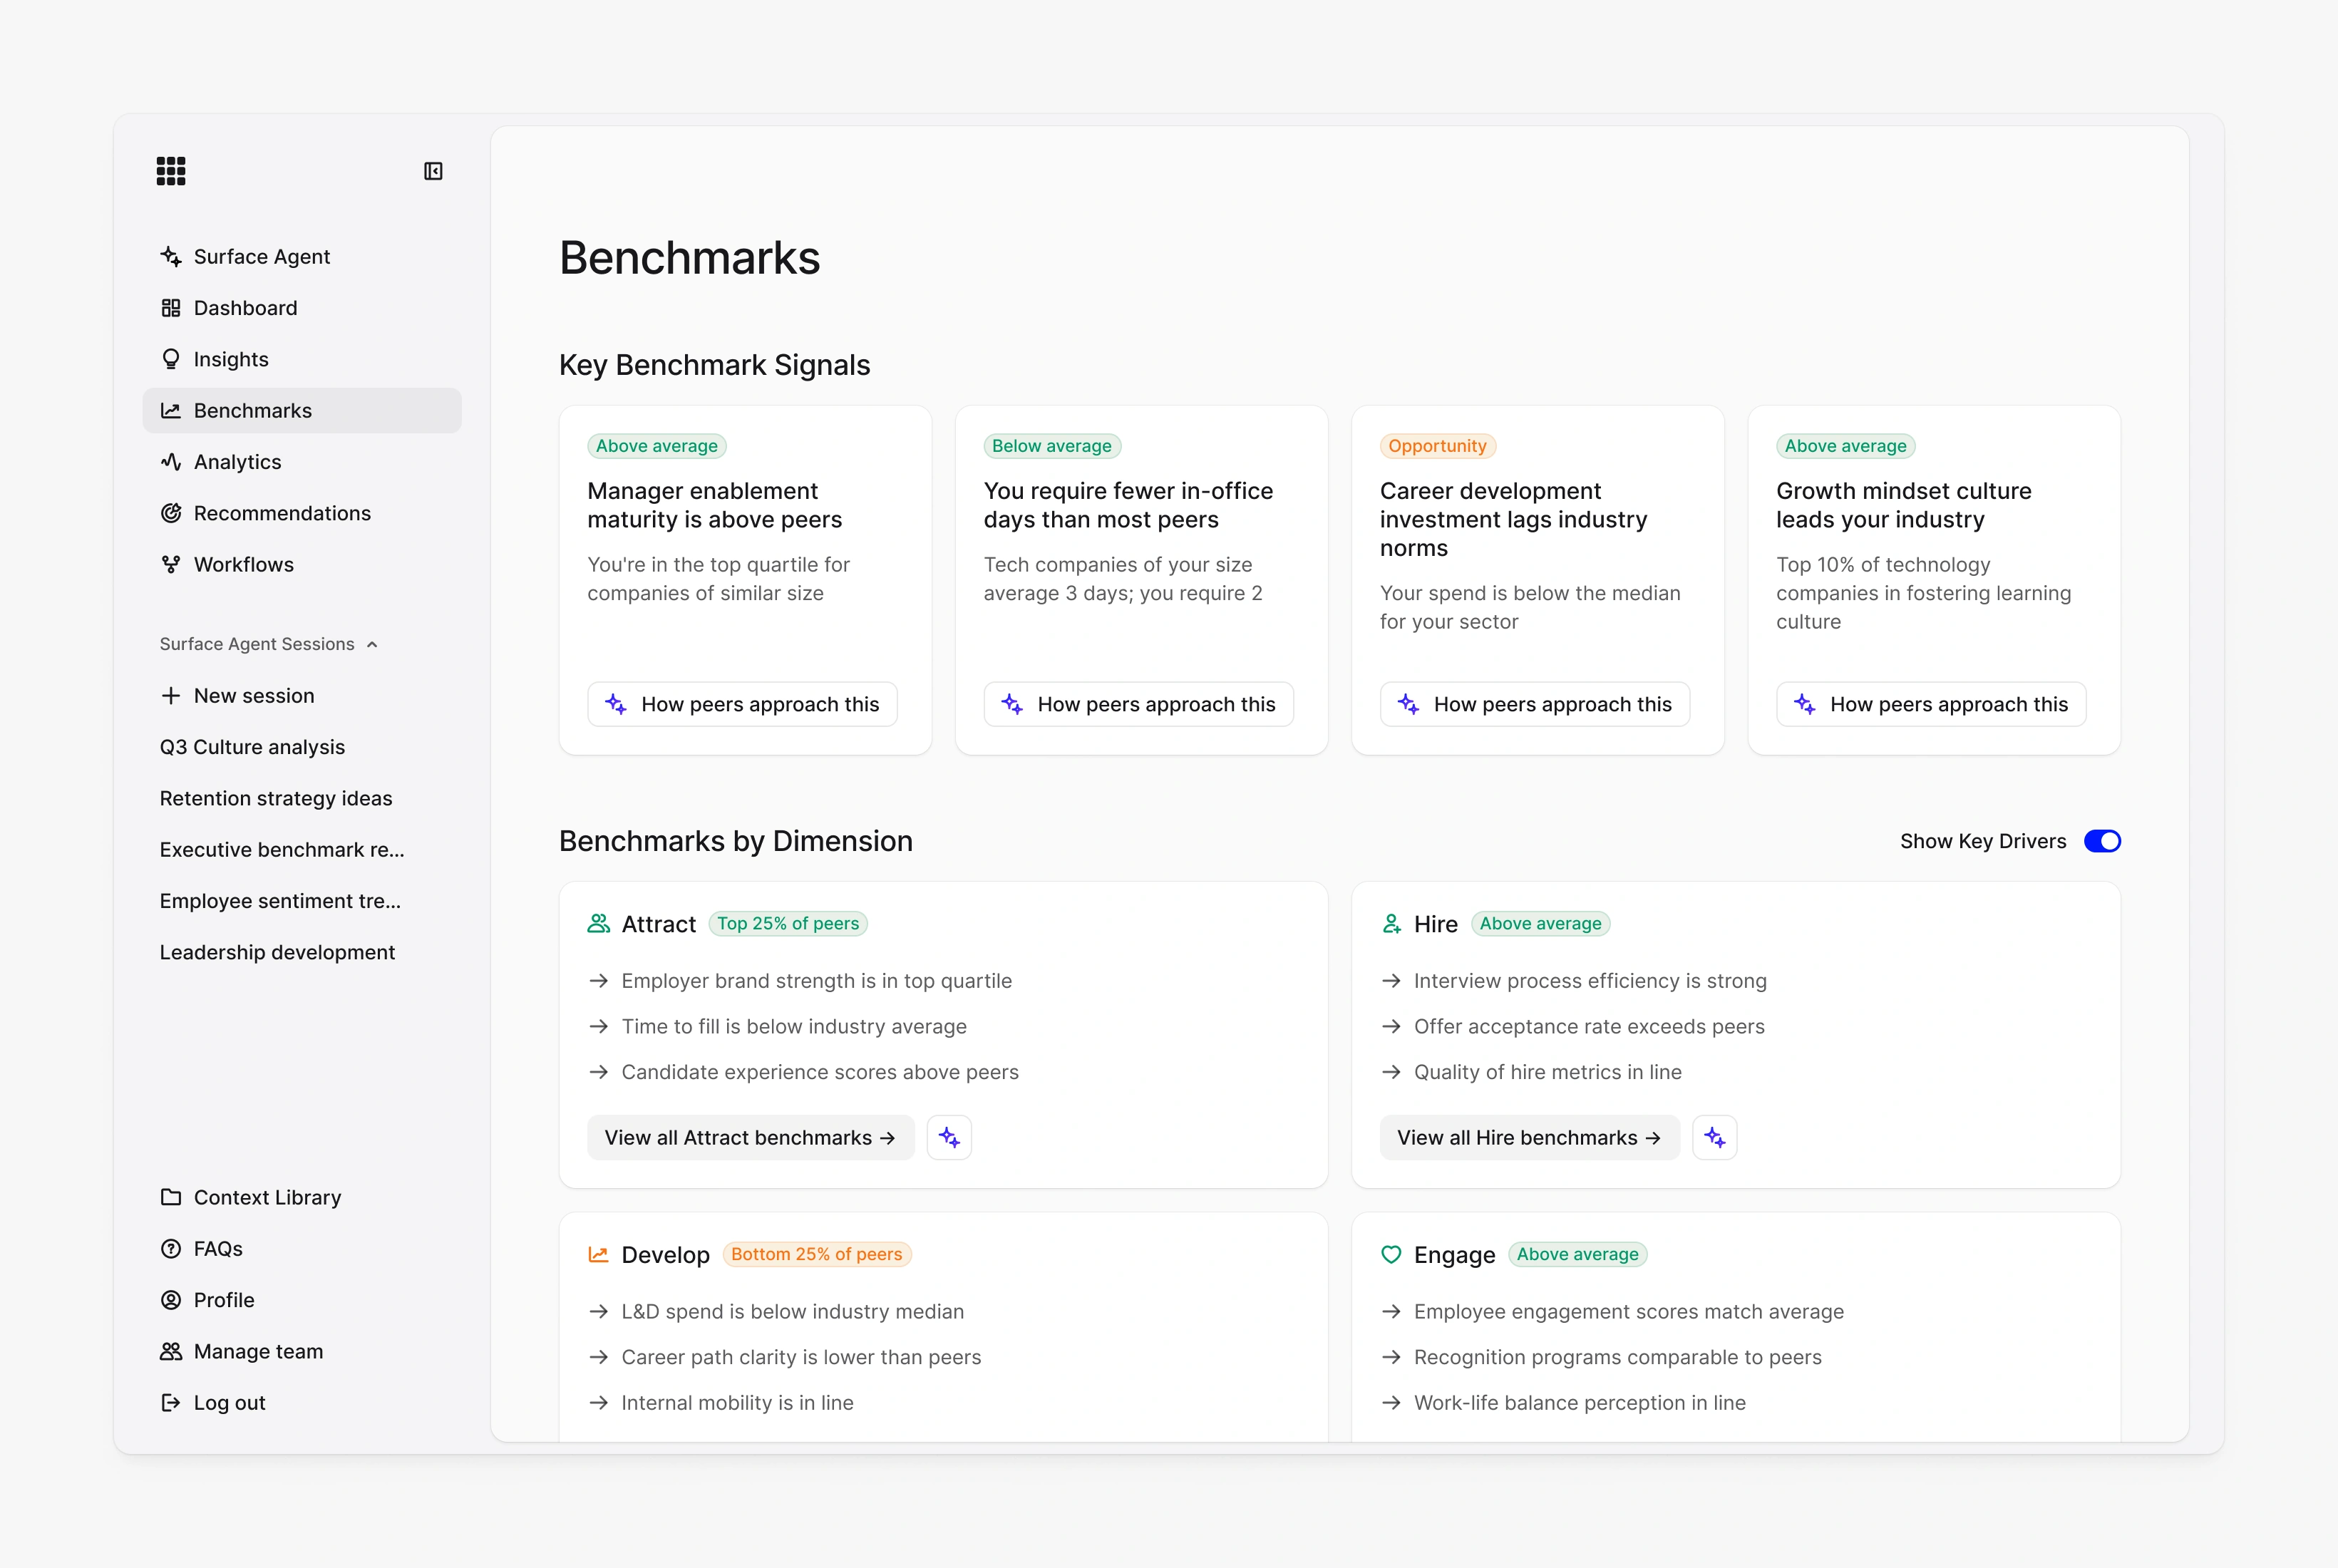Click the Dashboard grid icon
2338x1568 pixels.
pos(171,308)
